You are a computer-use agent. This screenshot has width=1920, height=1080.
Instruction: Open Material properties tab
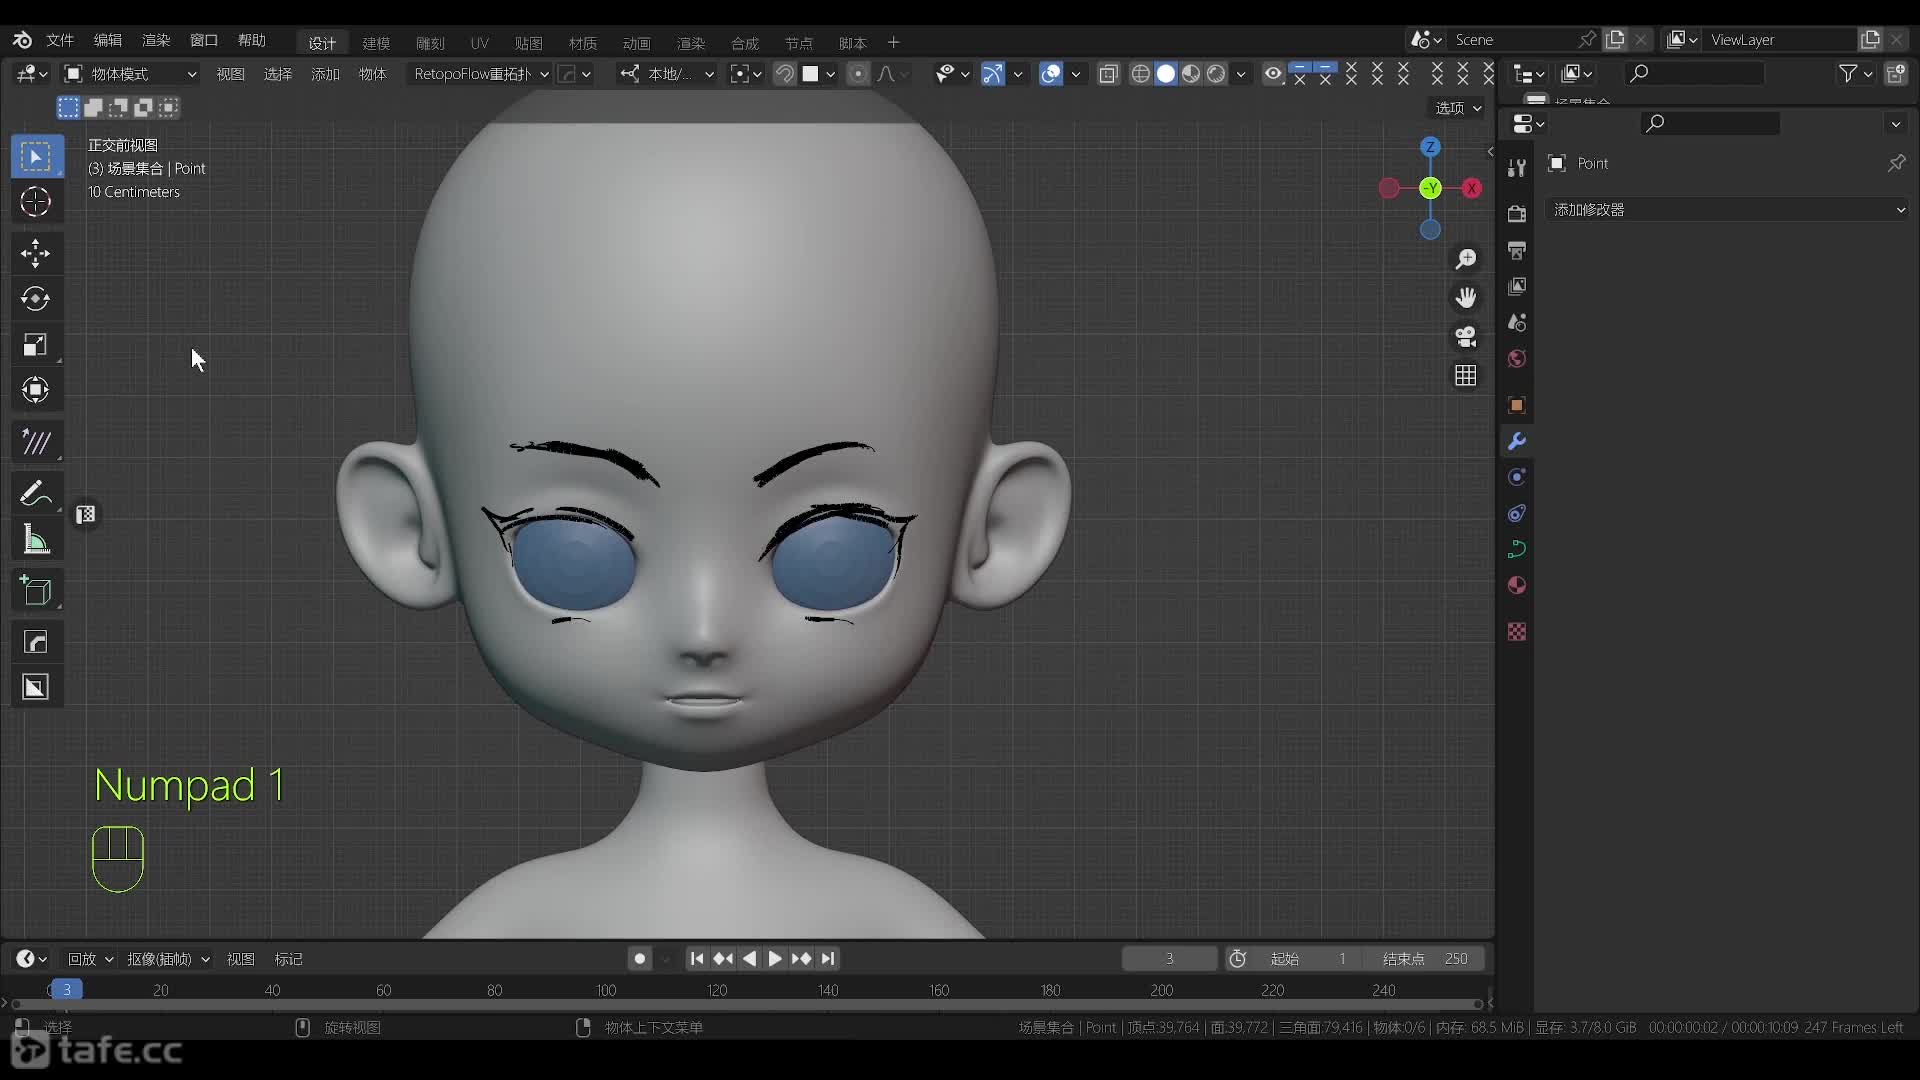(1517, 585)
